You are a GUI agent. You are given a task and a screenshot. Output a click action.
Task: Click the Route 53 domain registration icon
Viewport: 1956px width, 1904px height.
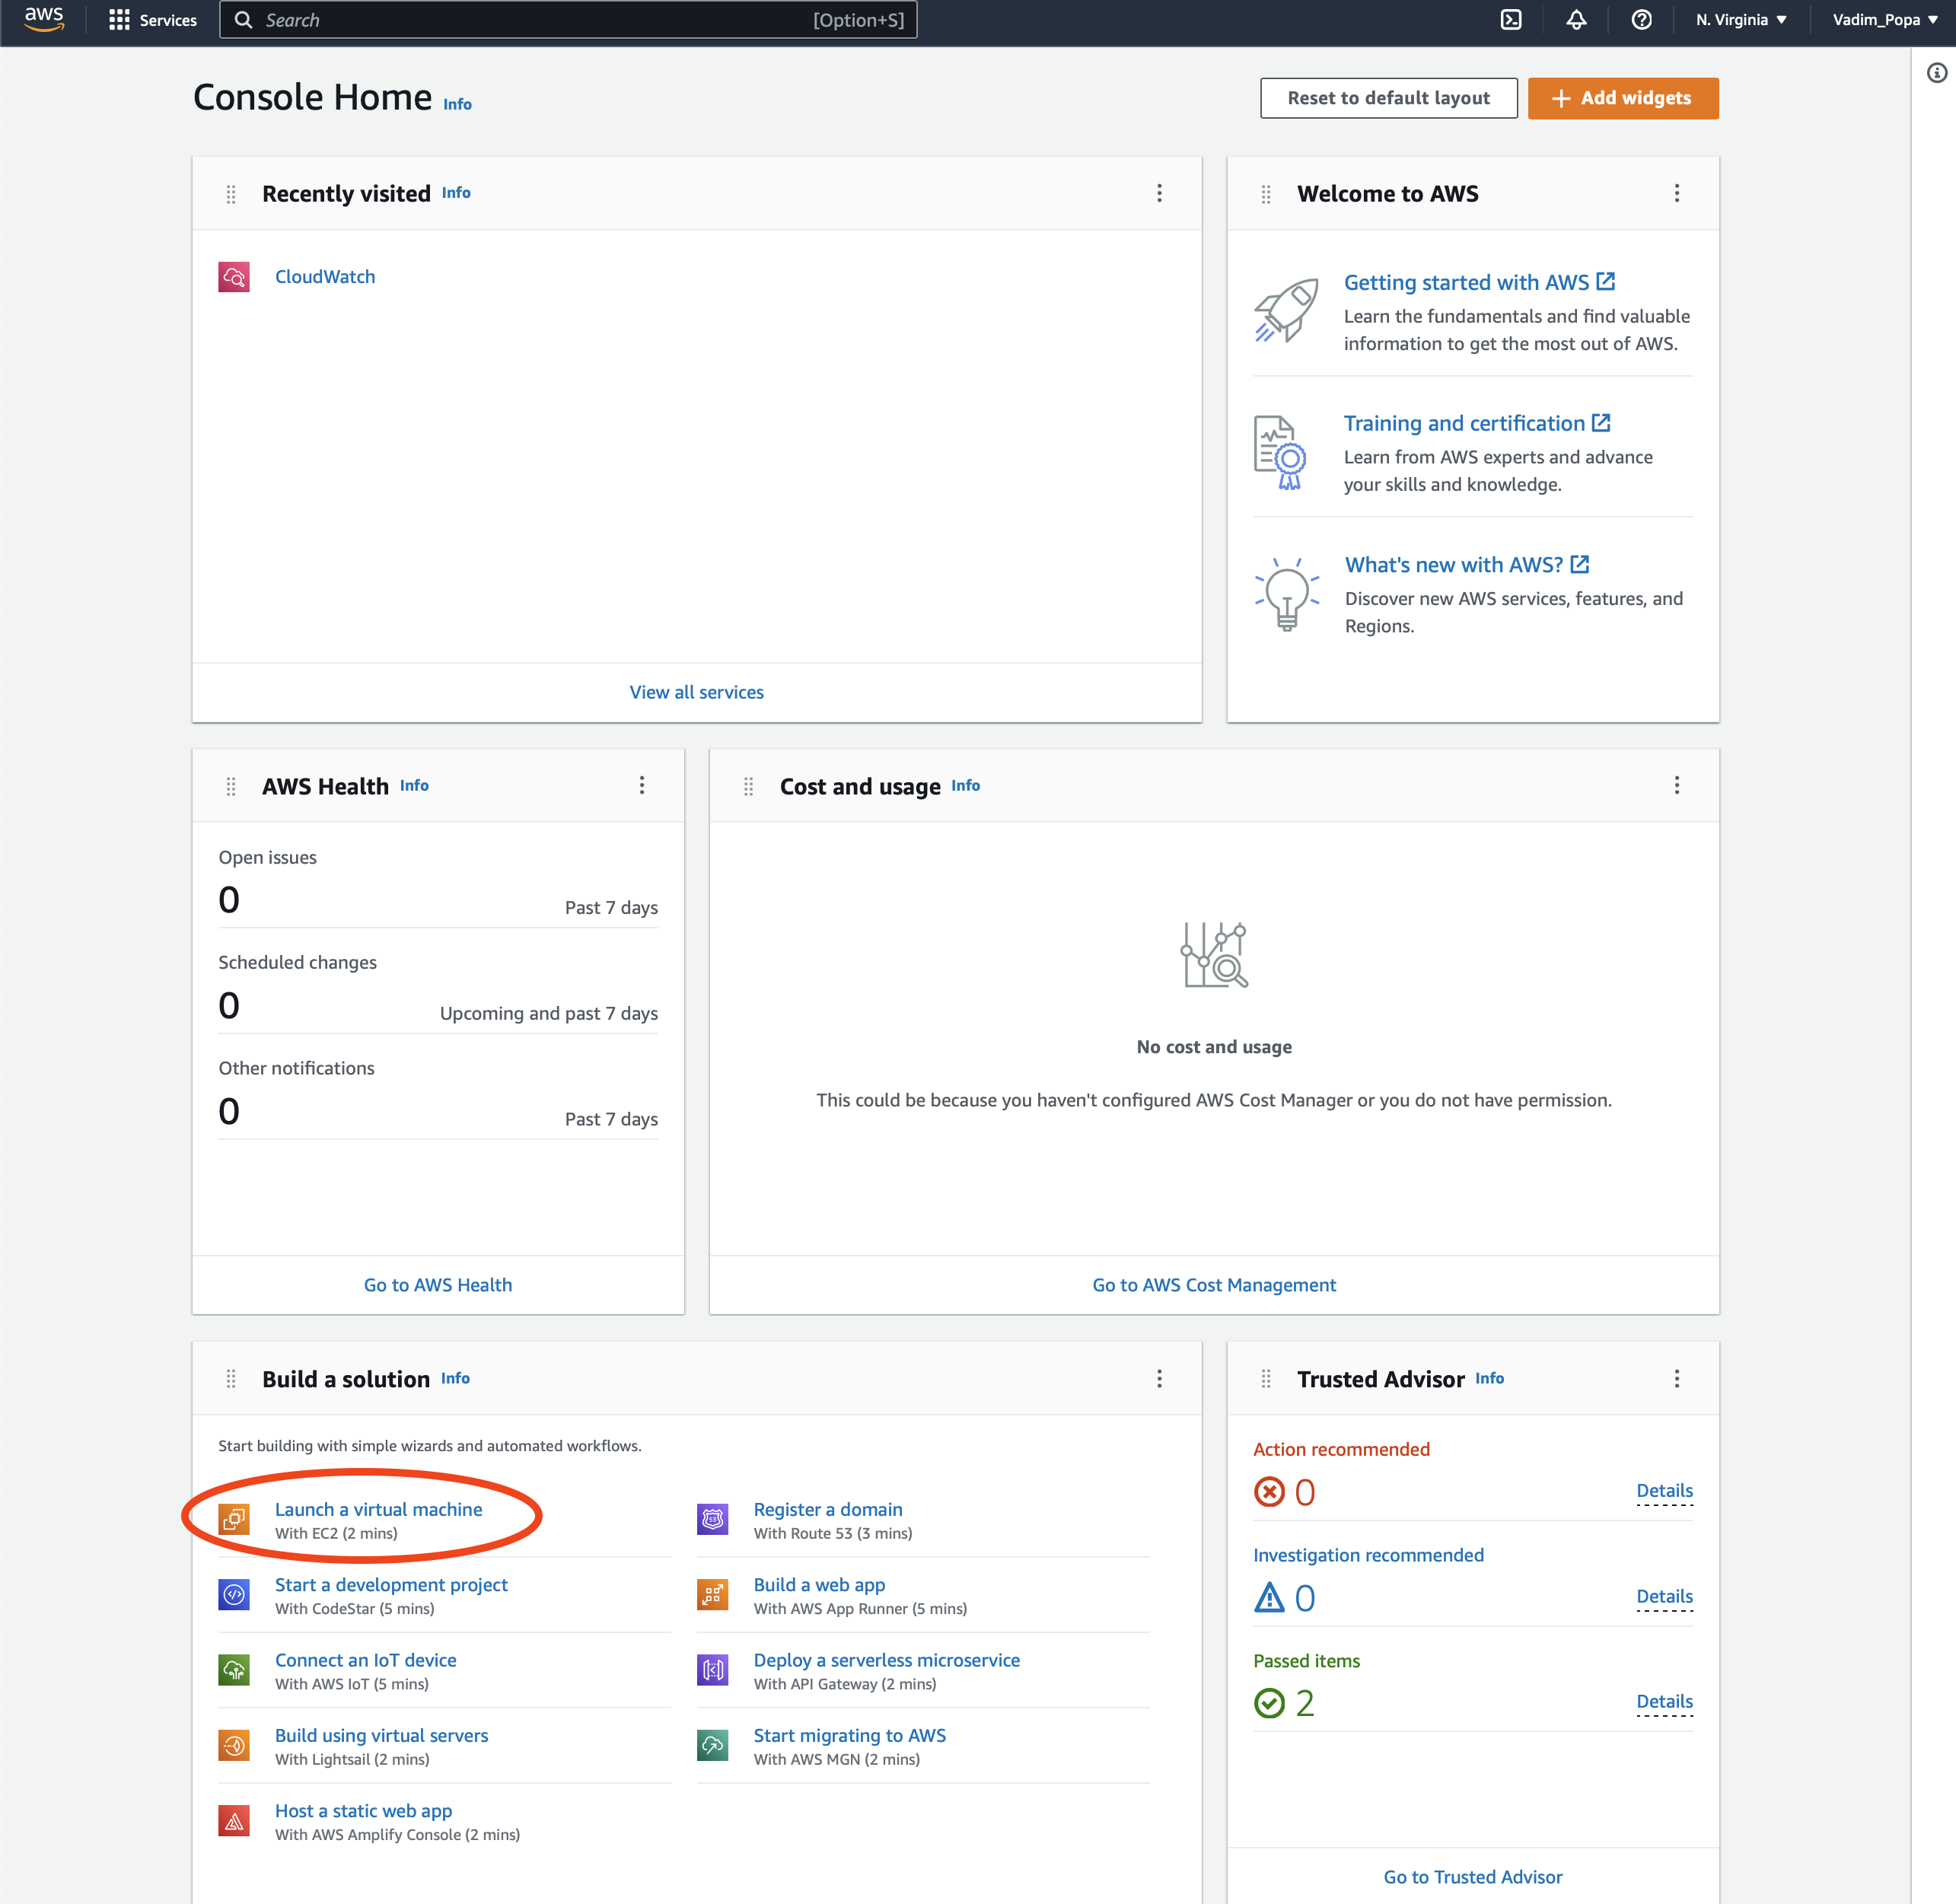pos(712,1519)
